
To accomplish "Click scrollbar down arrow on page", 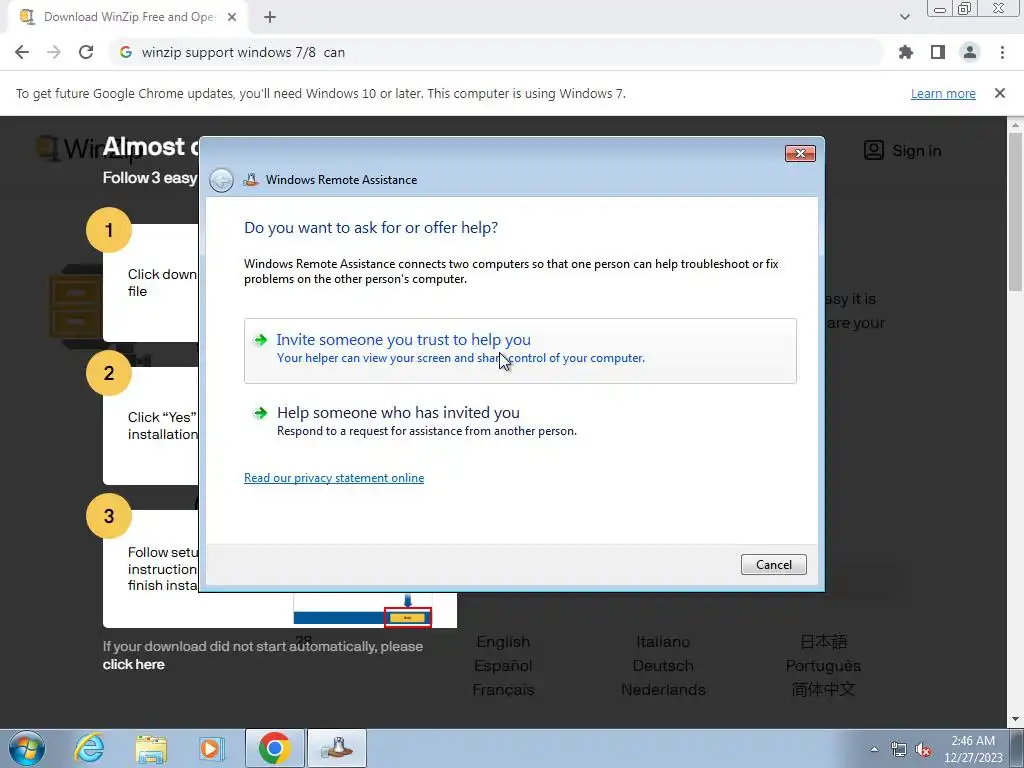I will click(x=1015, y=719).
